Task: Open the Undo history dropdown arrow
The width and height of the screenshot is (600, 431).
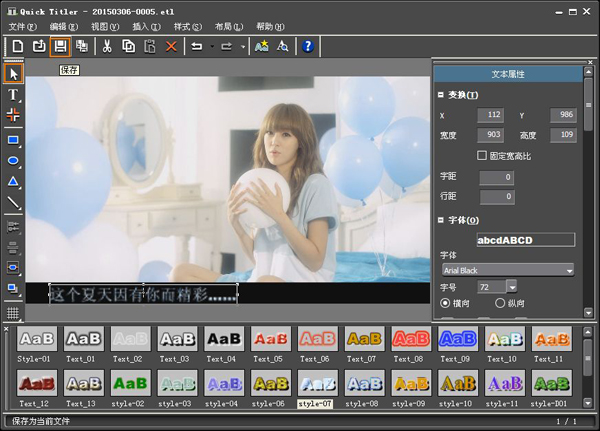Action: [x=212, y=47]
